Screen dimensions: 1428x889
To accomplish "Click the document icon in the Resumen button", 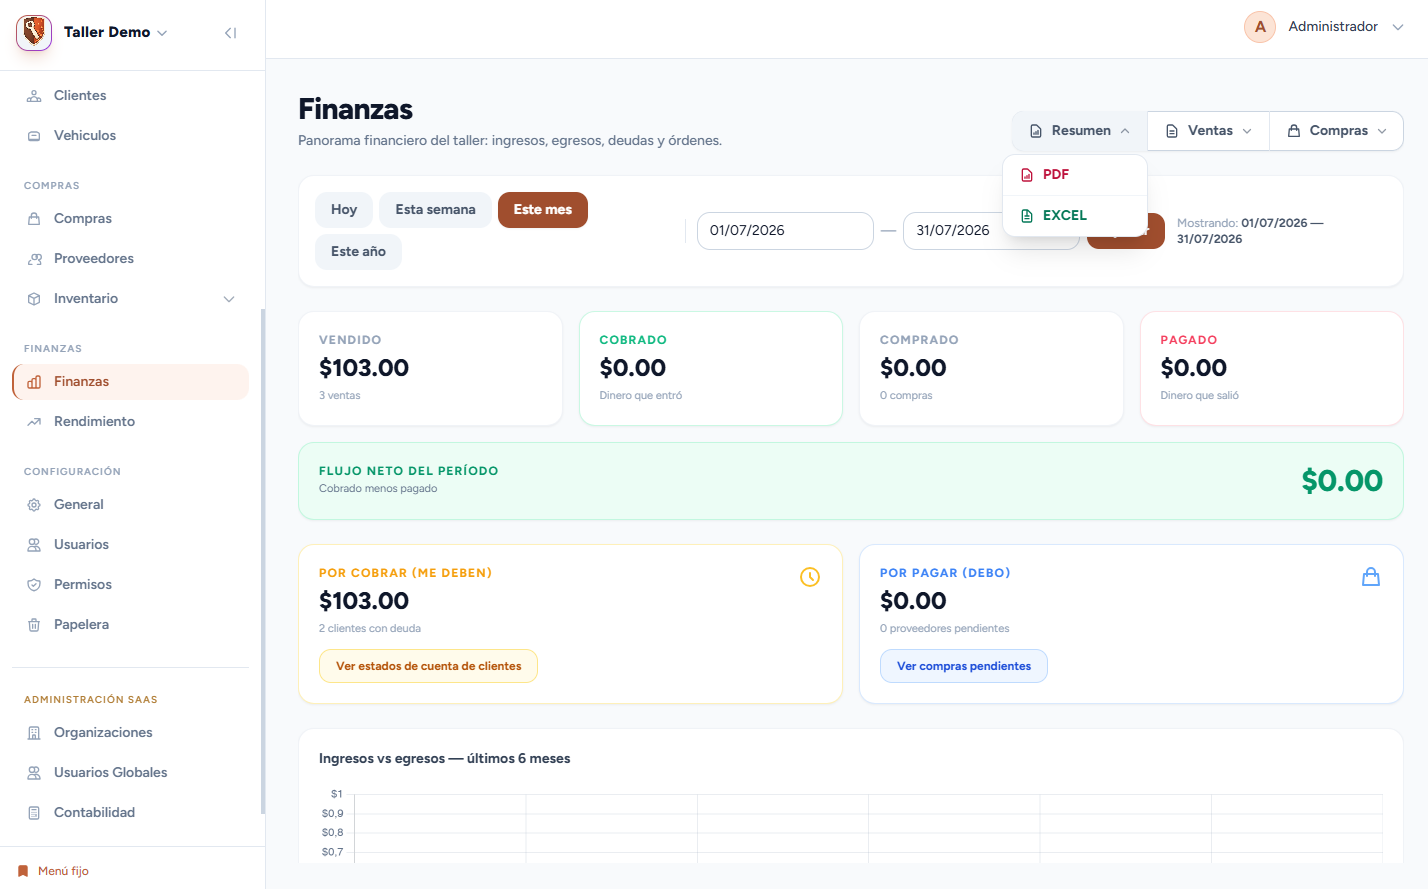I will pos(1036,131).
